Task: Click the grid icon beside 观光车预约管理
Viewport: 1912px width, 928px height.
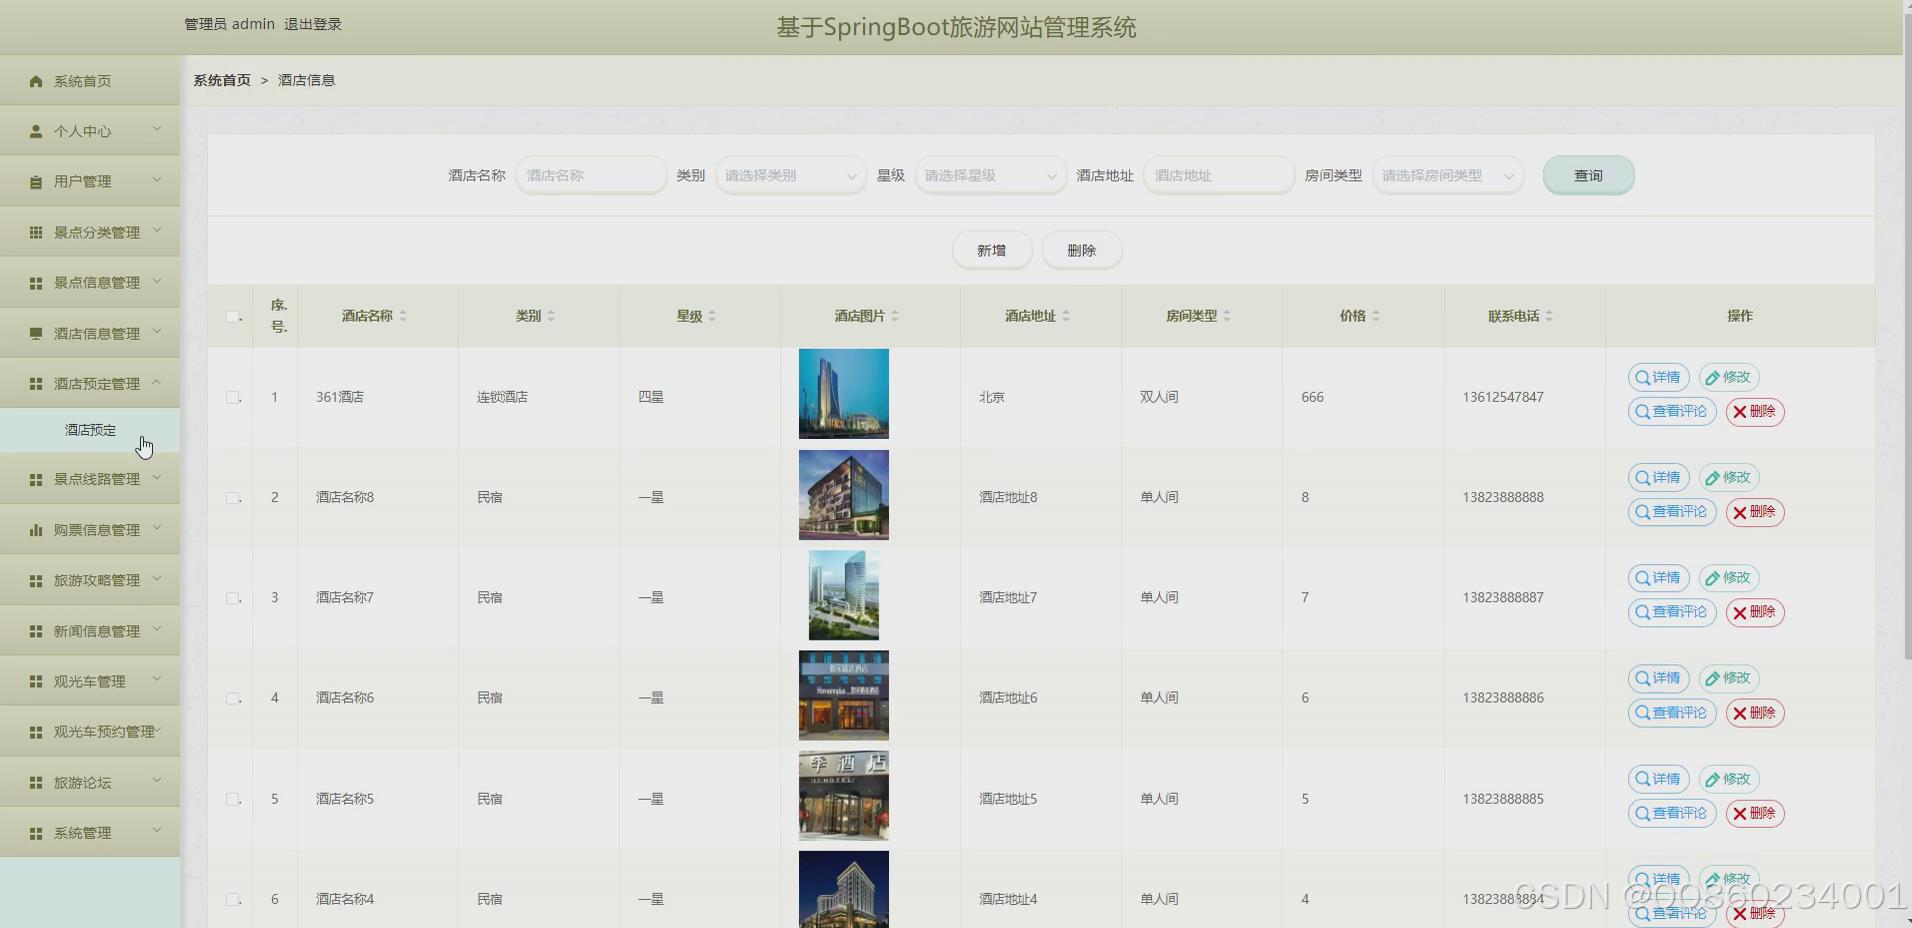Action: pyautogui.click(x=36, y=732)
